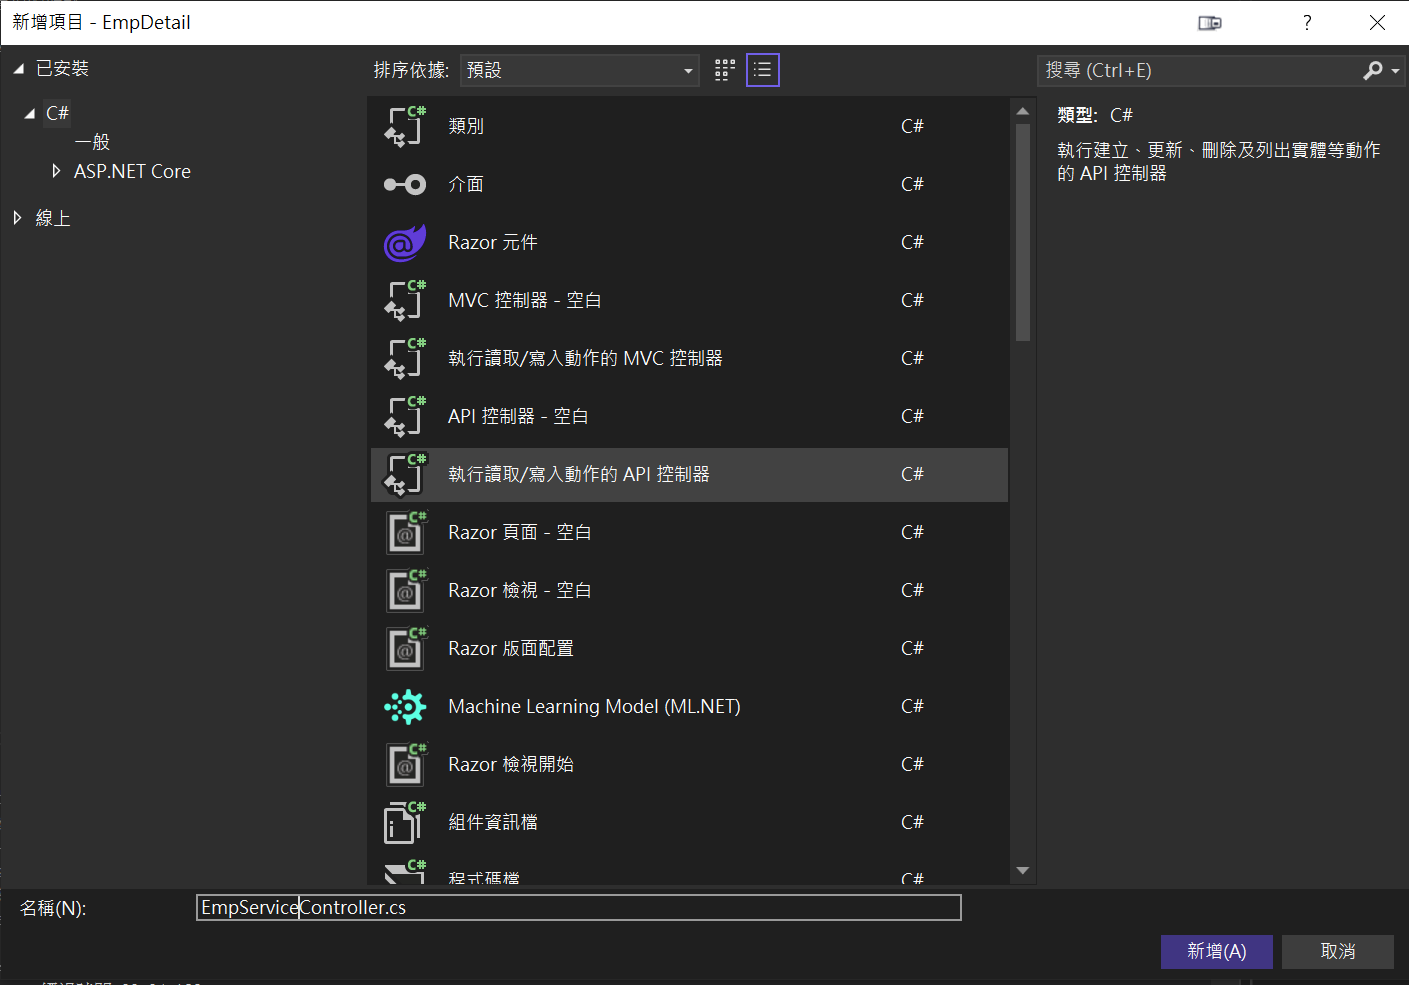1409x985 pixels.
Task: Select the 線上 category
Action: [53, 218]
